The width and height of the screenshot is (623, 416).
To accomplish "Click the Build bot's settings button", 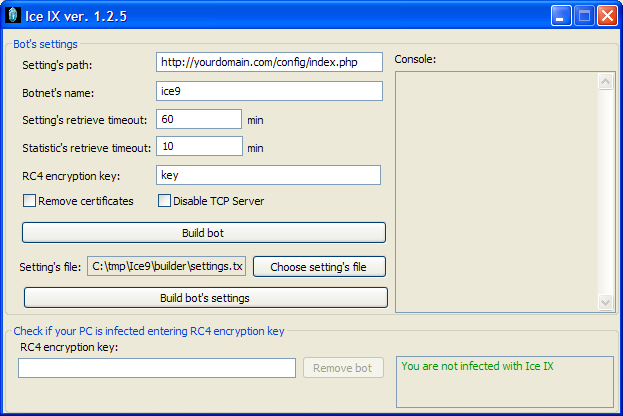I will tap(206, 298).
